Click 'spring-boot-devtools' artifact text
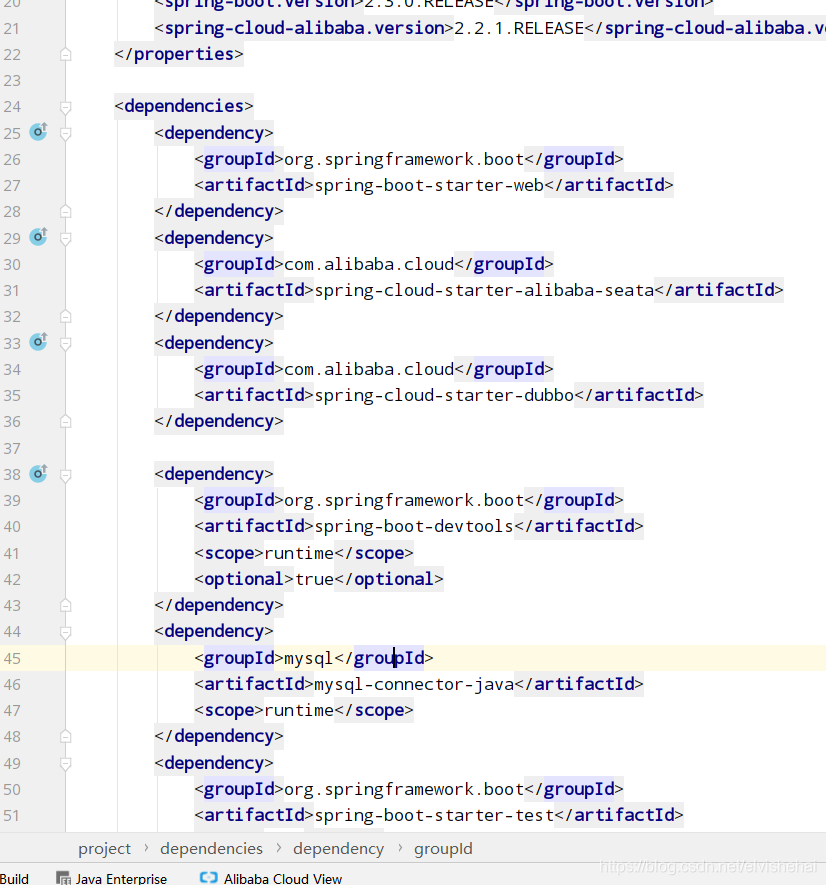 tap(414, 526)
